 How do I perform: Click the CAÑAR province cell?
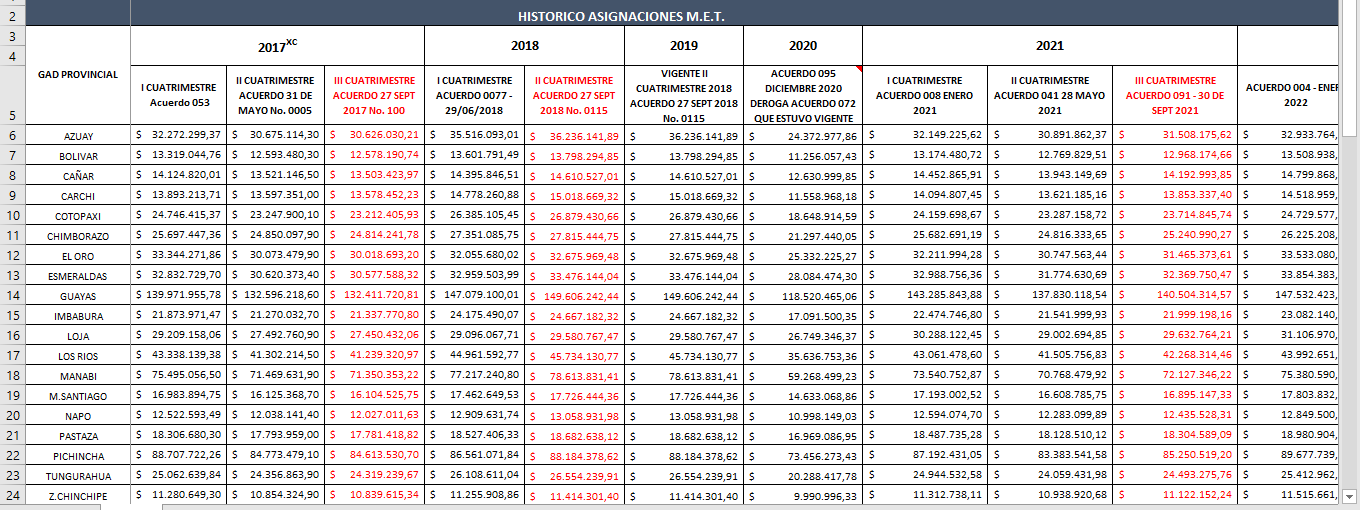[x=78, y=175]
